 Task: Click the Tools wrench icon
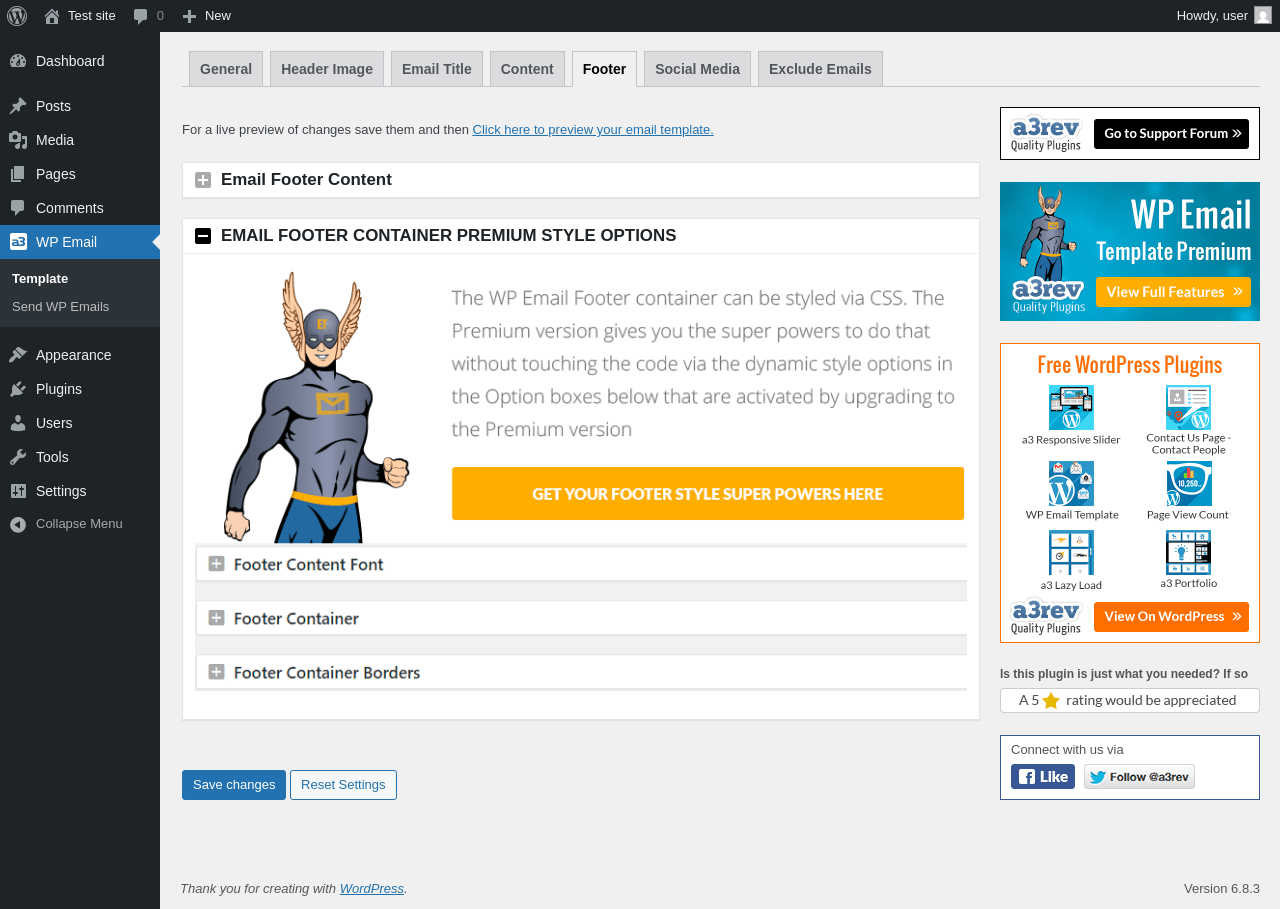coord(18,457)
